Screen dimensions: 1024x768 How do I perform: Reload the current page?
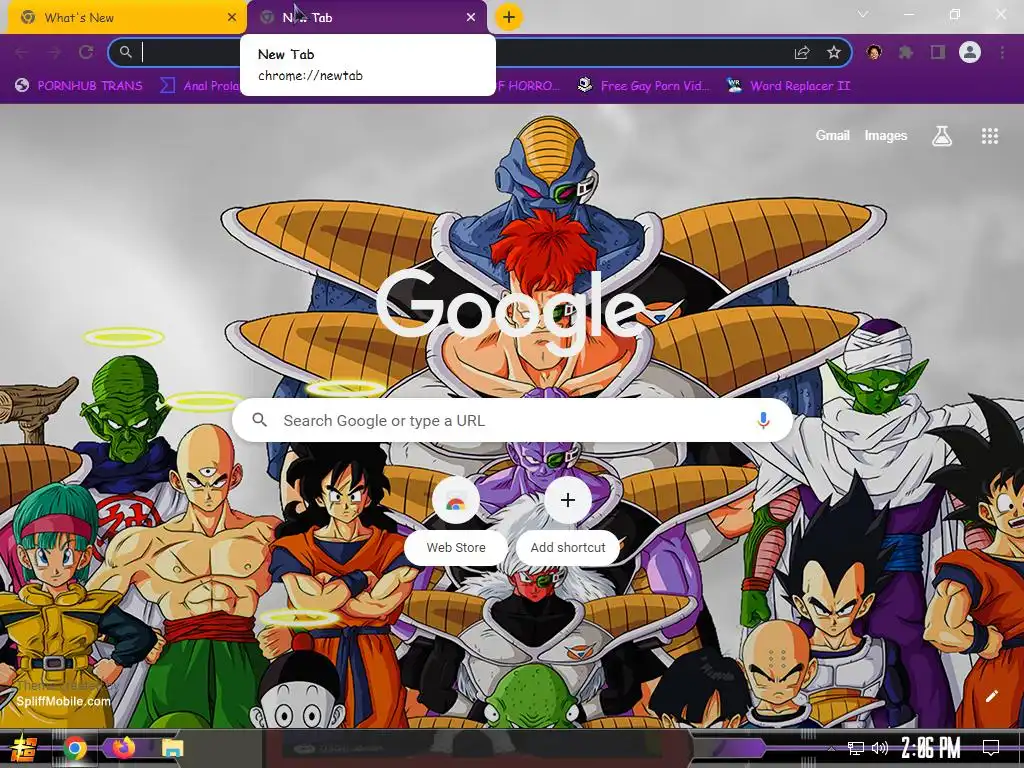pos(86,53)
